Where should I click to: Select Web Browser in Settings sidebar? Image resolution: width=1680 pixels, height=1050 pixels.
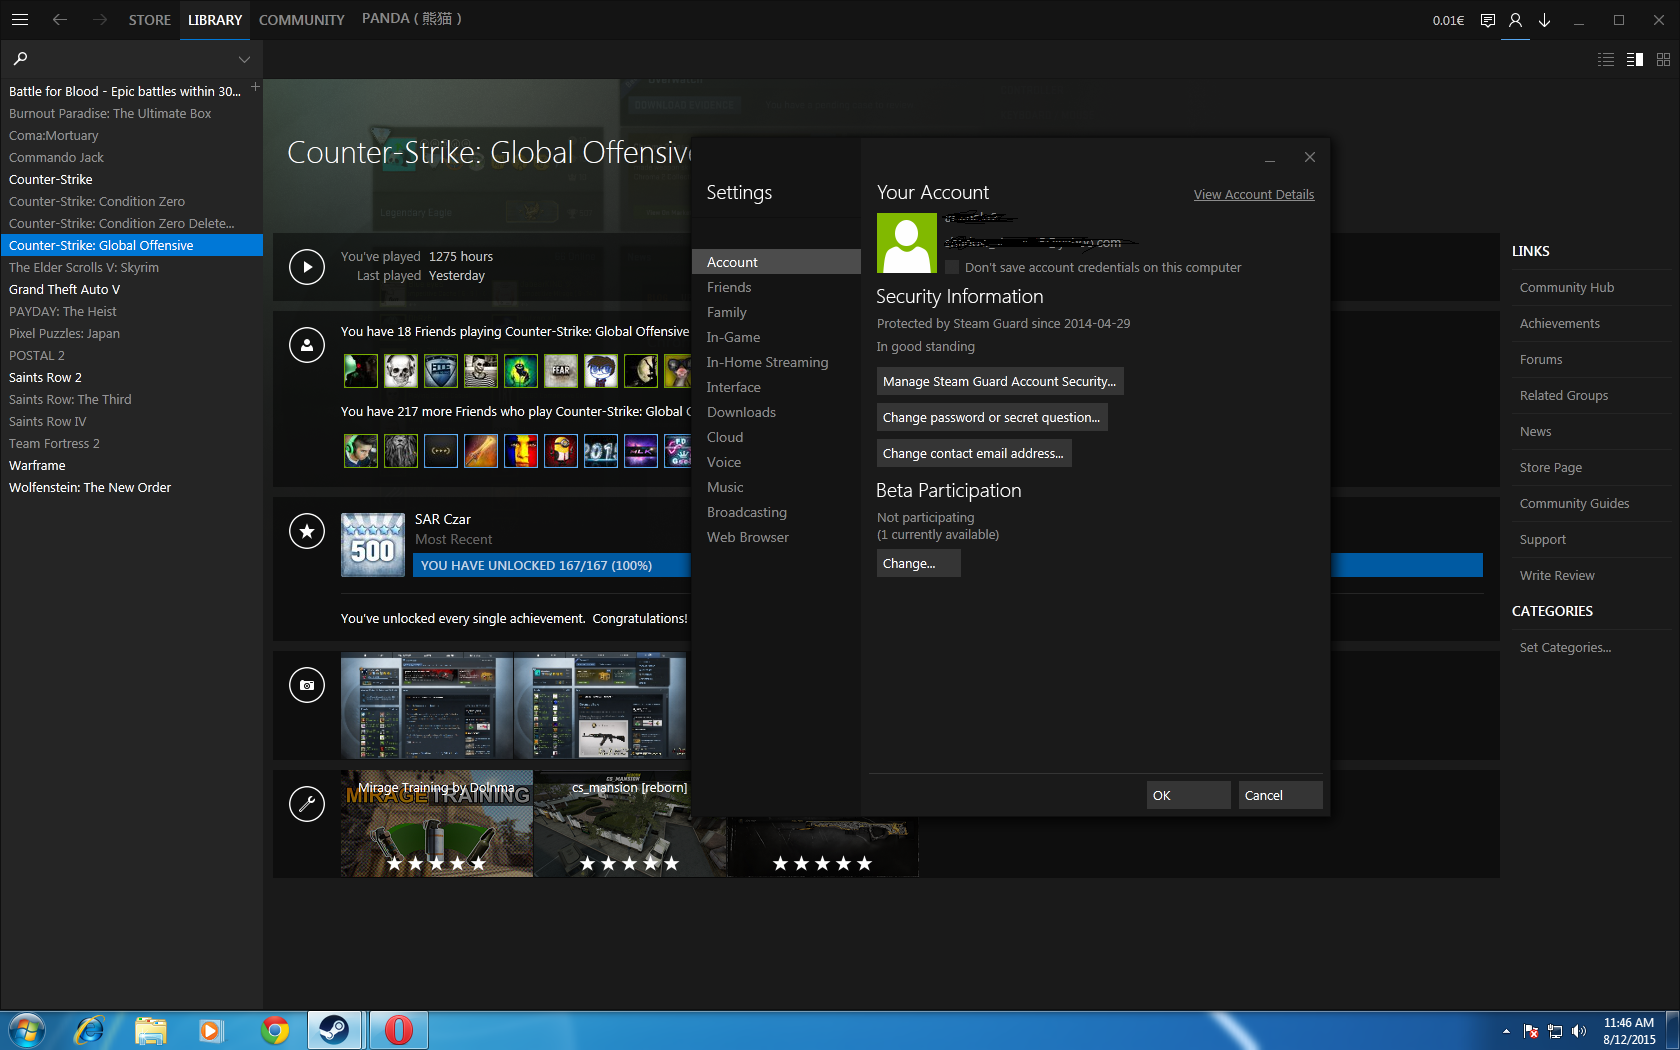(x=776, y=537)
